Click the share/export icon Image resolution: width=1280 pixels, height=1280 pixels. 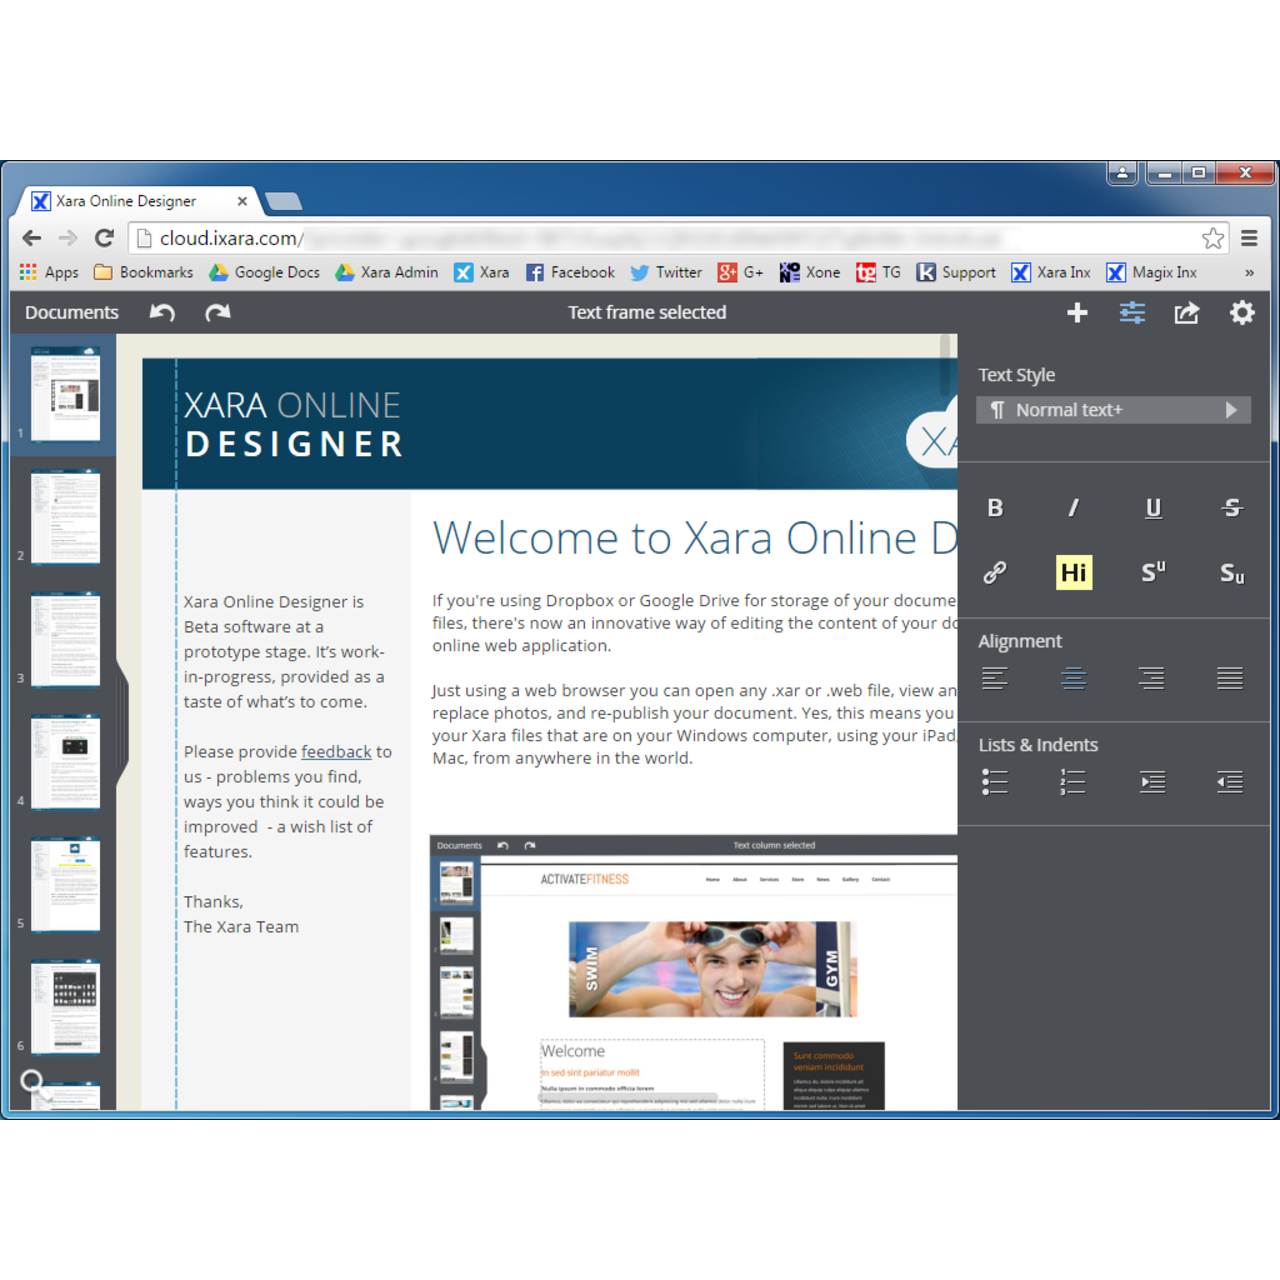(x=1187, y=313)
